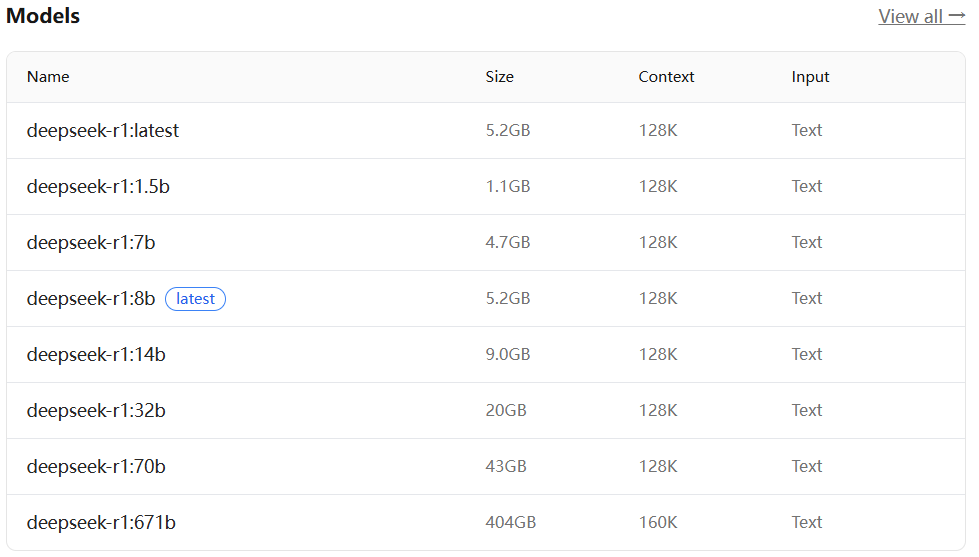Click 128K in the deepseek-r1:8b row
Screen dimensions: 979x557
coord(658,298)
